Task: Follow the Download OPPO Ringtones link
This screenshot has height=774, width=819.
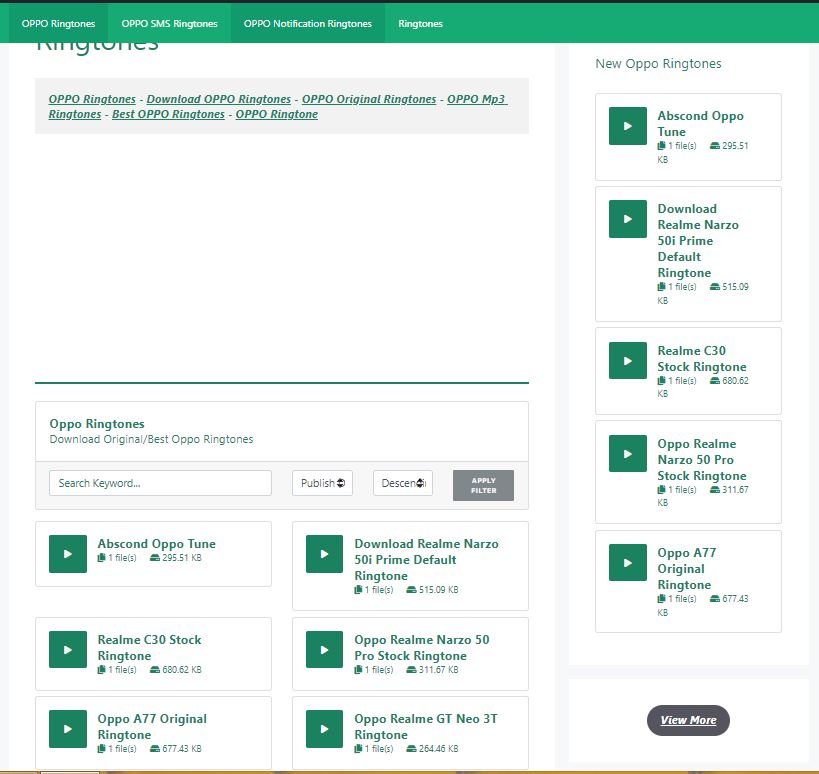Action: tap(218, 99)
